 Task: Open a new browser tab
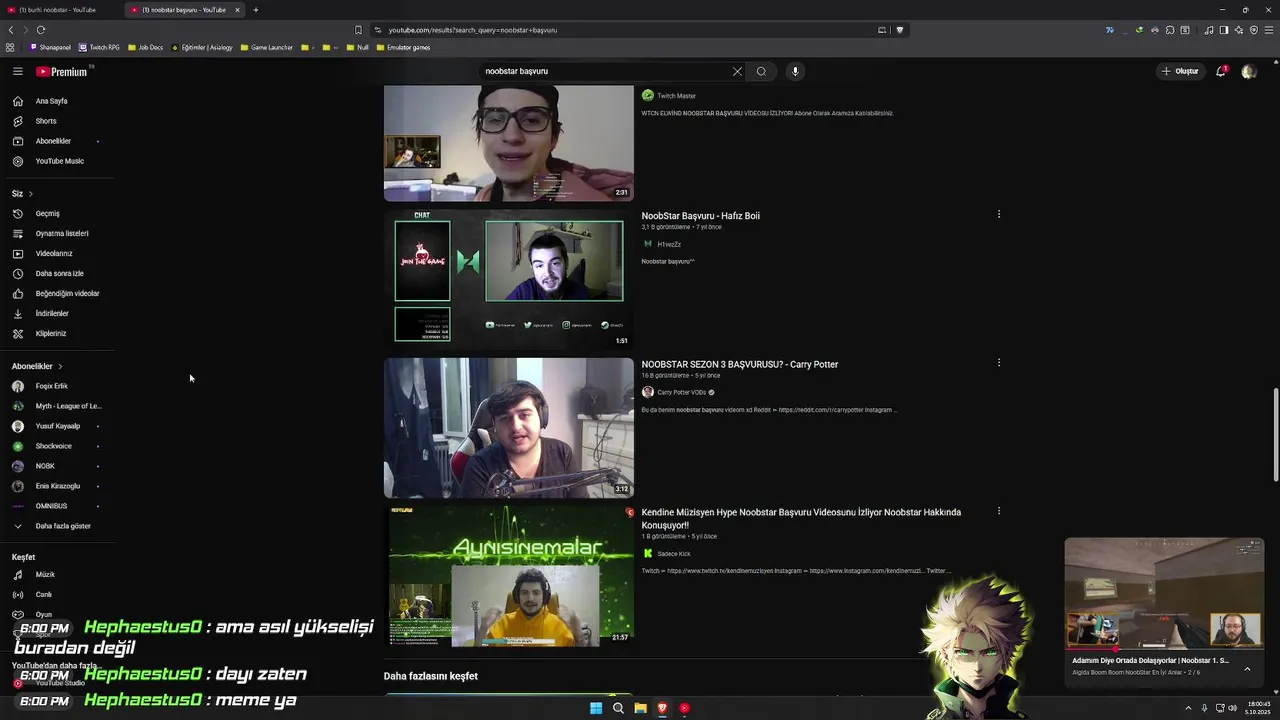point(255,10)
